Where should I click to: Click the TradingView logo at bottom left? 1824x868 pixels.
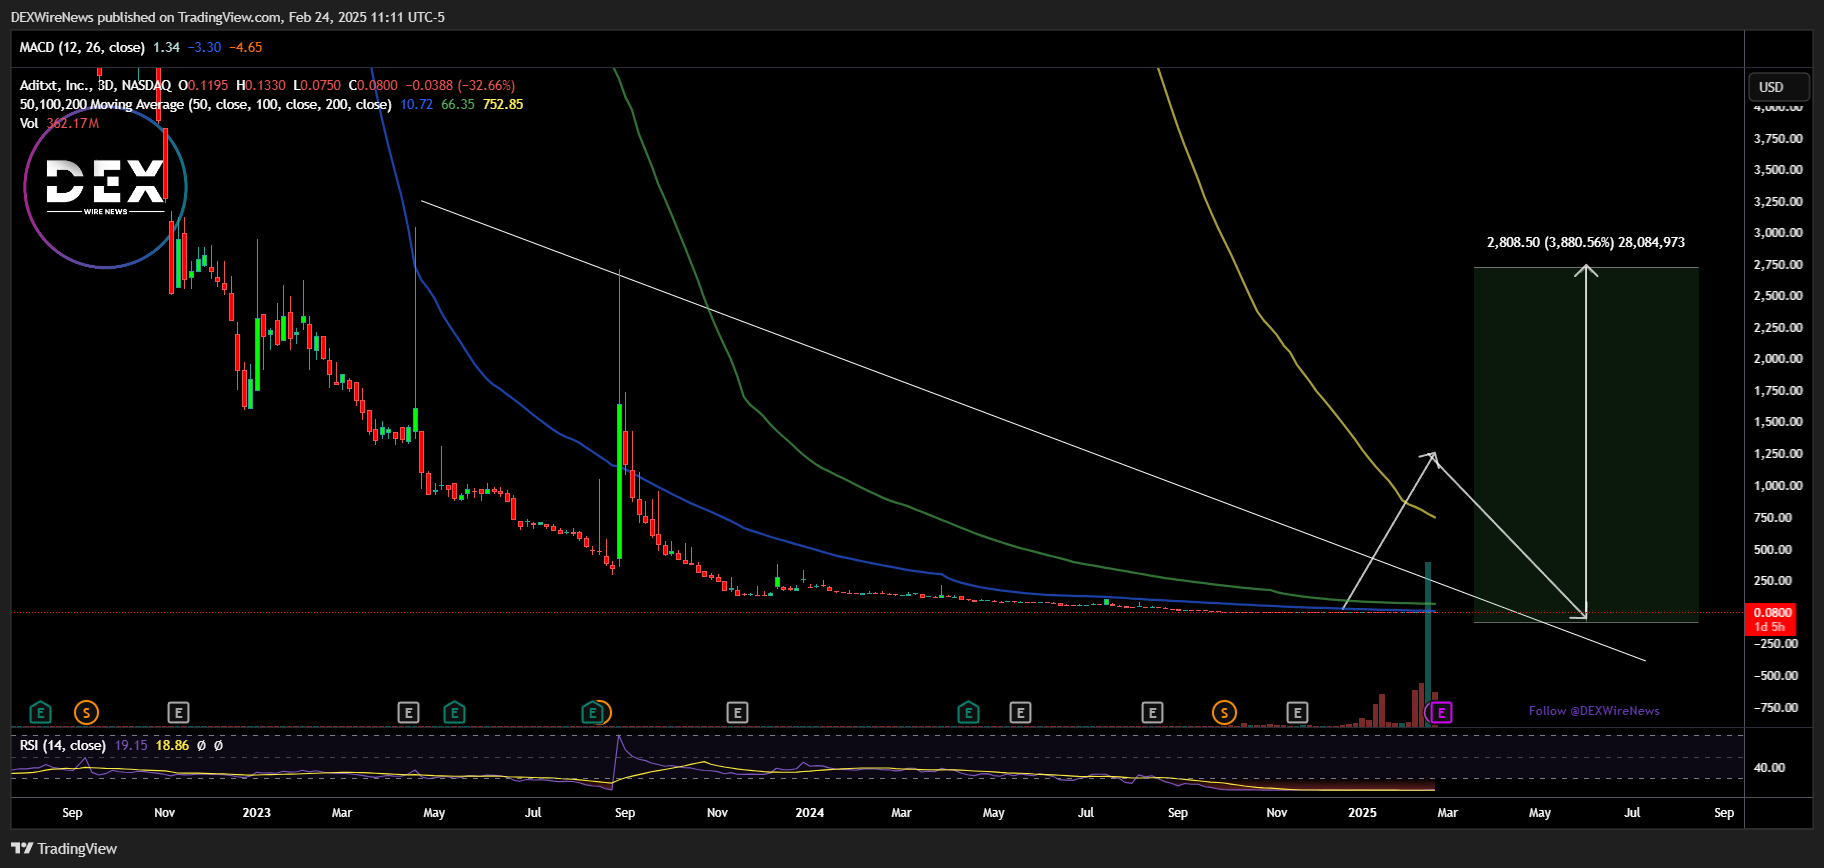pos(65,849)
